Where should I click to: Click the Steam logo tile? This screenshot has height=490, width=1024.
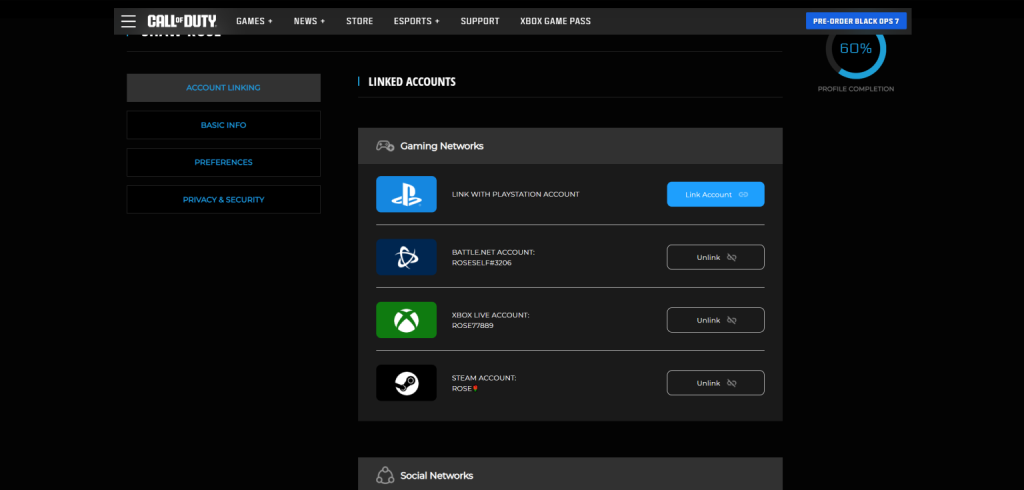tap(406, 383)
